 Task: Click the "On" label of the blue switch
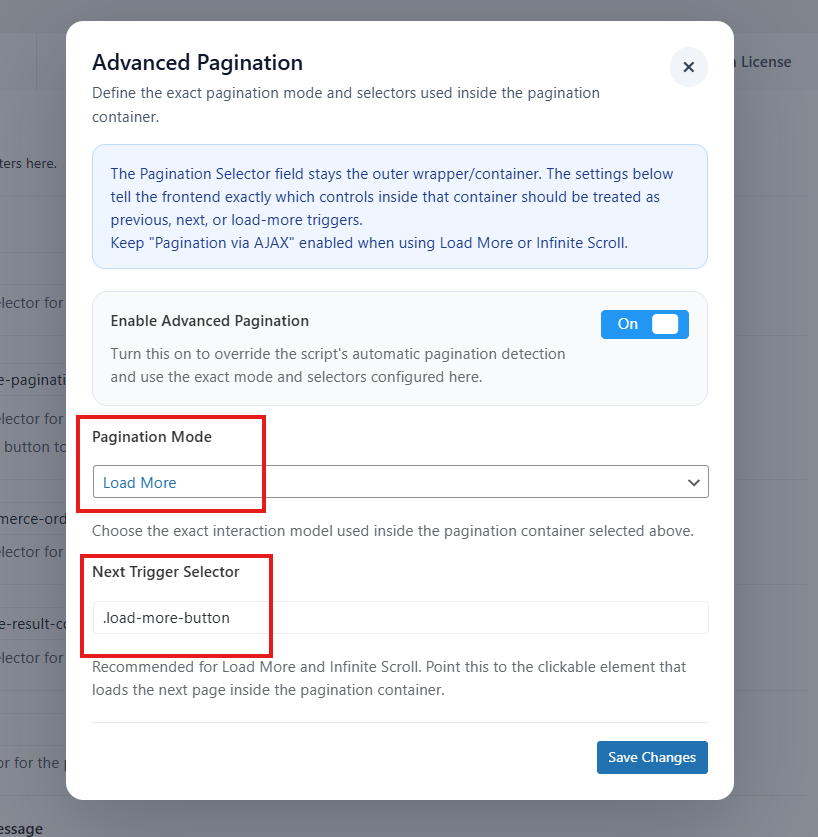[627, 324]
